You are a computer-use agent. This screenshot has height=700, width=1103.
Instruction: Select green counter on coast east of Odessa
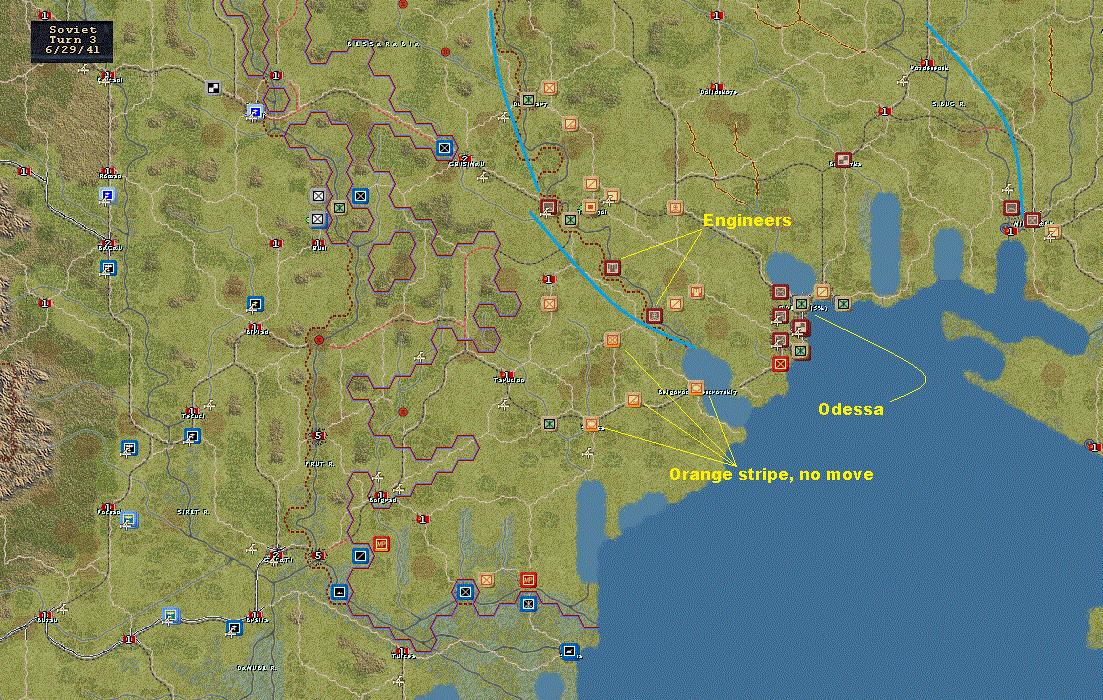(843, 304)
